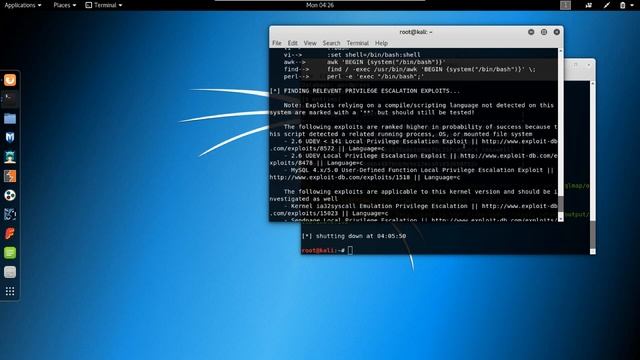Image resolution: width=640 pixels, height=360 pixels.
Task: Click the 'Note: Exploits relying on a compile' line
Action: (x=418, y=105)
